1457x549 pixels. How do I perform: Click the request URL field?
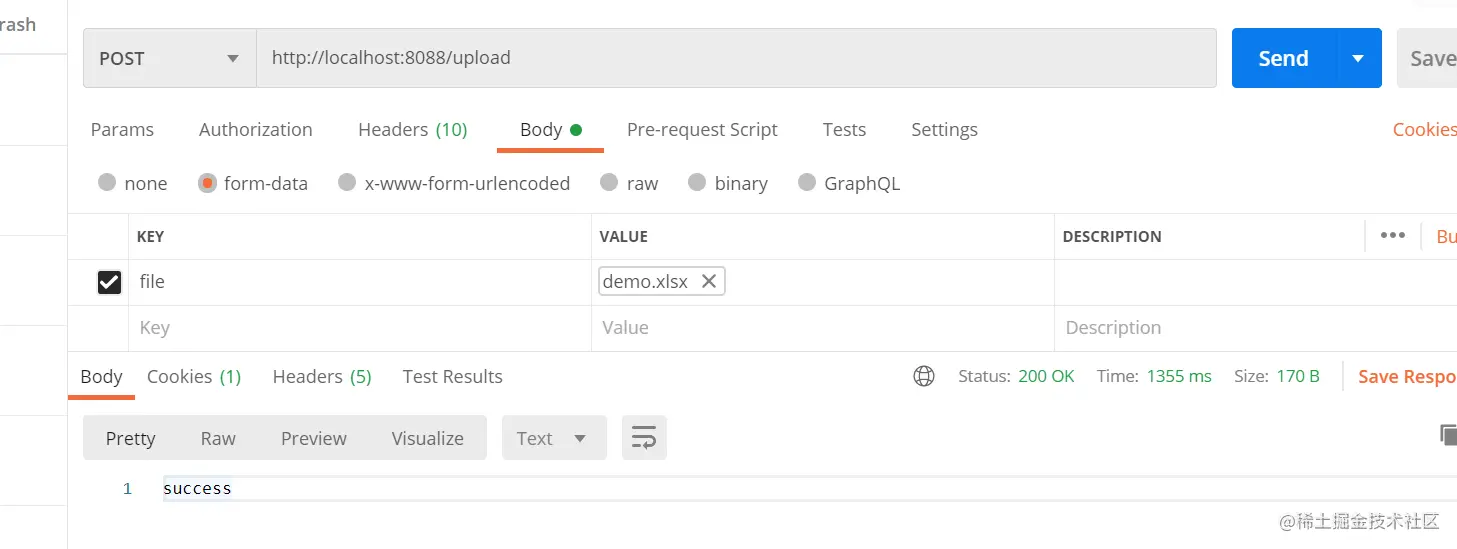pyautogui.click(x=736, y=58)
